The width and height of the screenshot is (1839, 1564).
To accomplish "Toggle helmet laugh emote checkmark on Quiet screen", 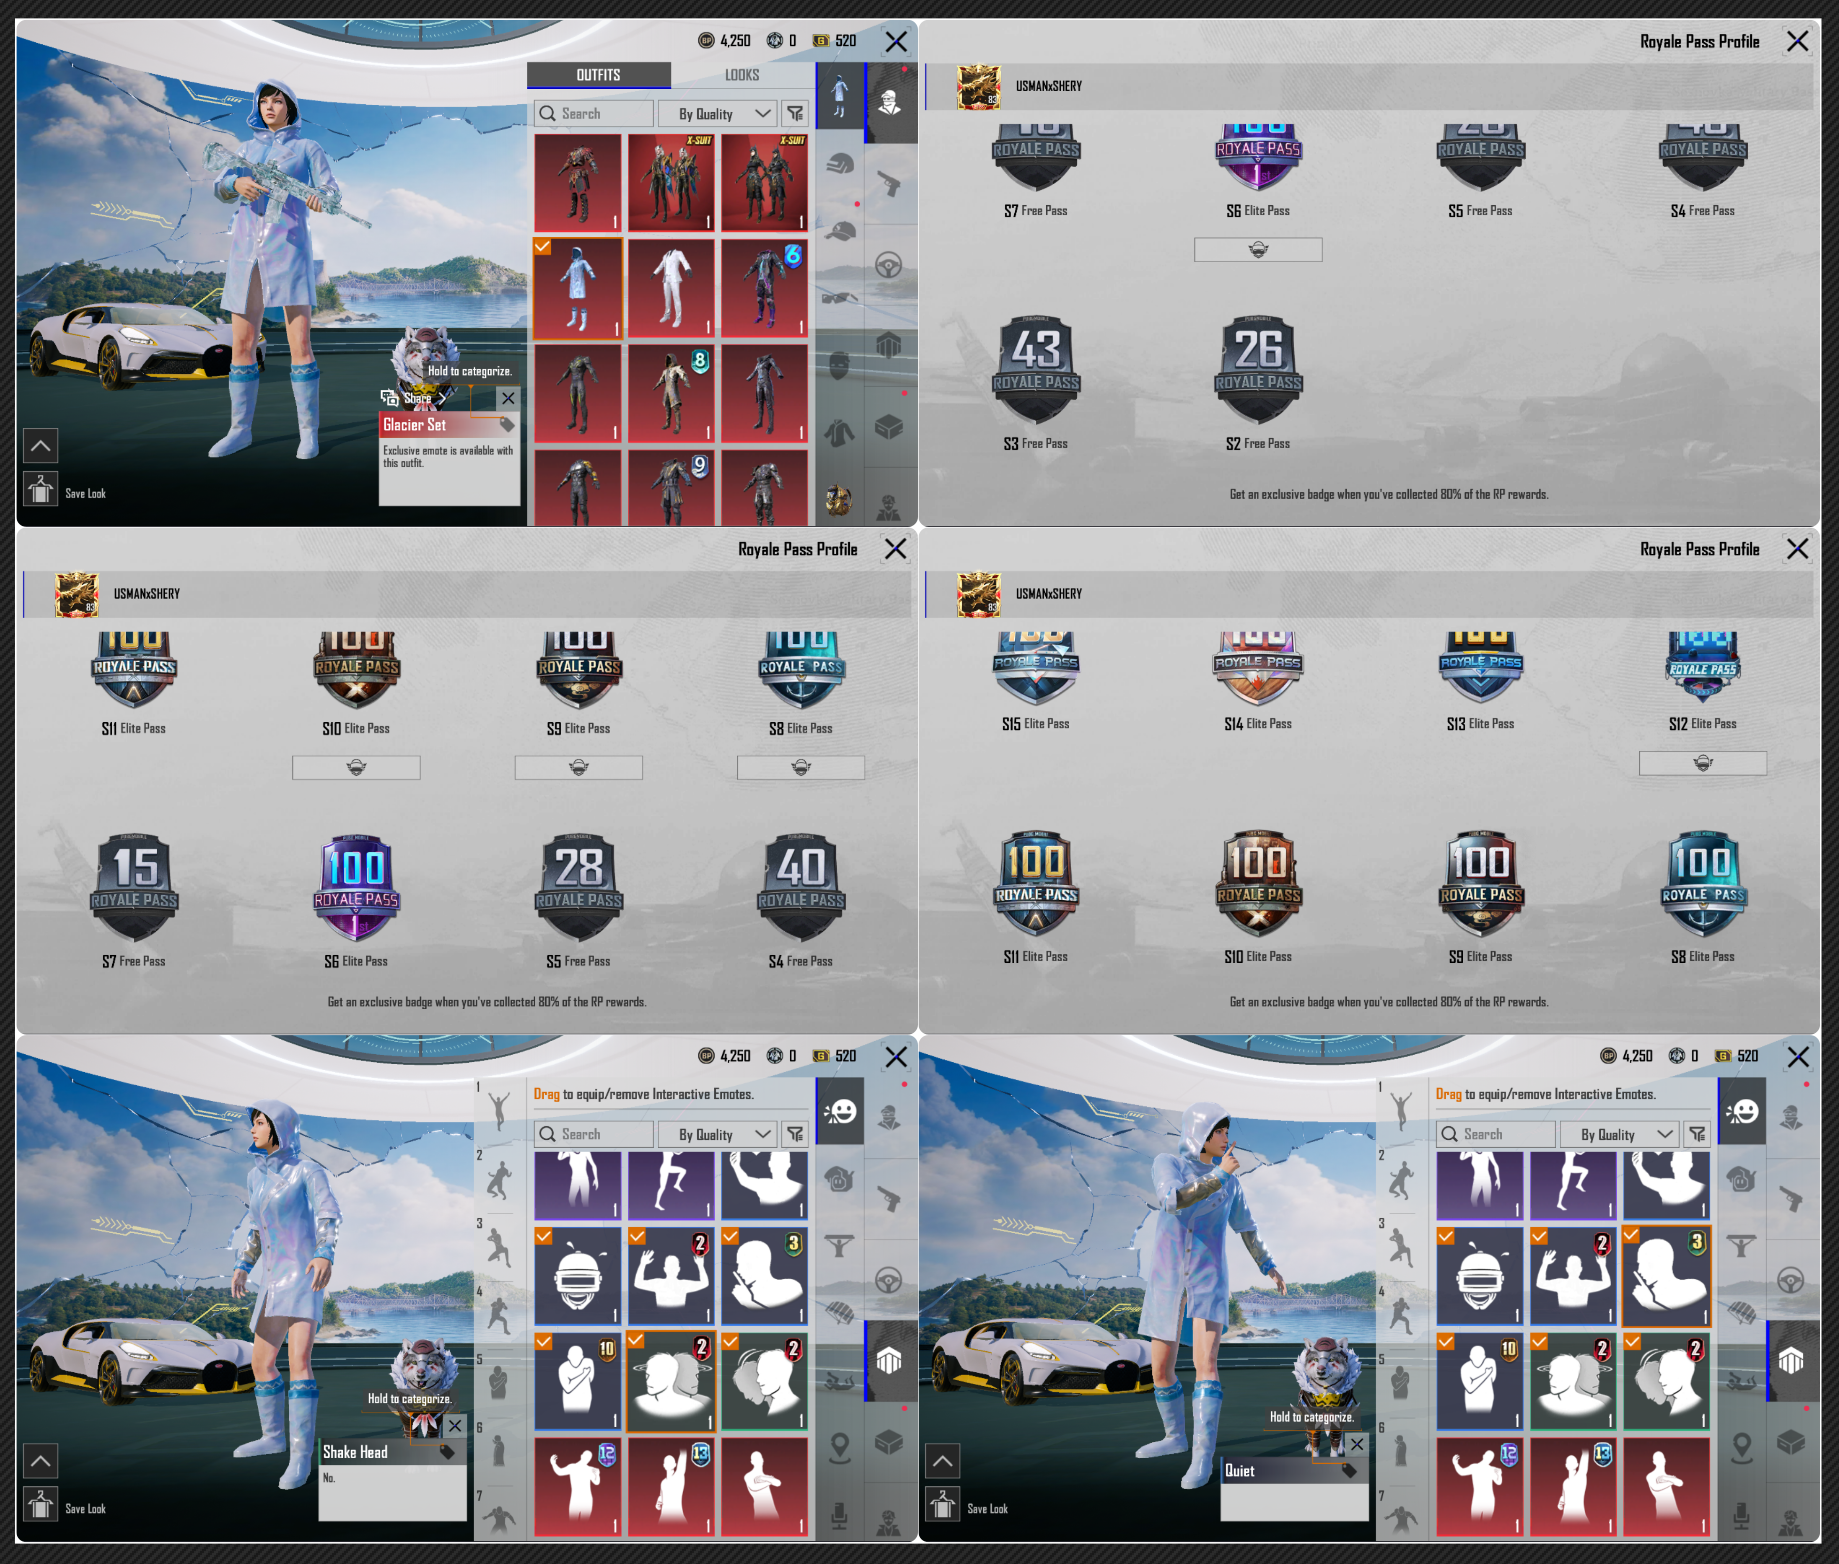I will (x=1445, y=1236).
